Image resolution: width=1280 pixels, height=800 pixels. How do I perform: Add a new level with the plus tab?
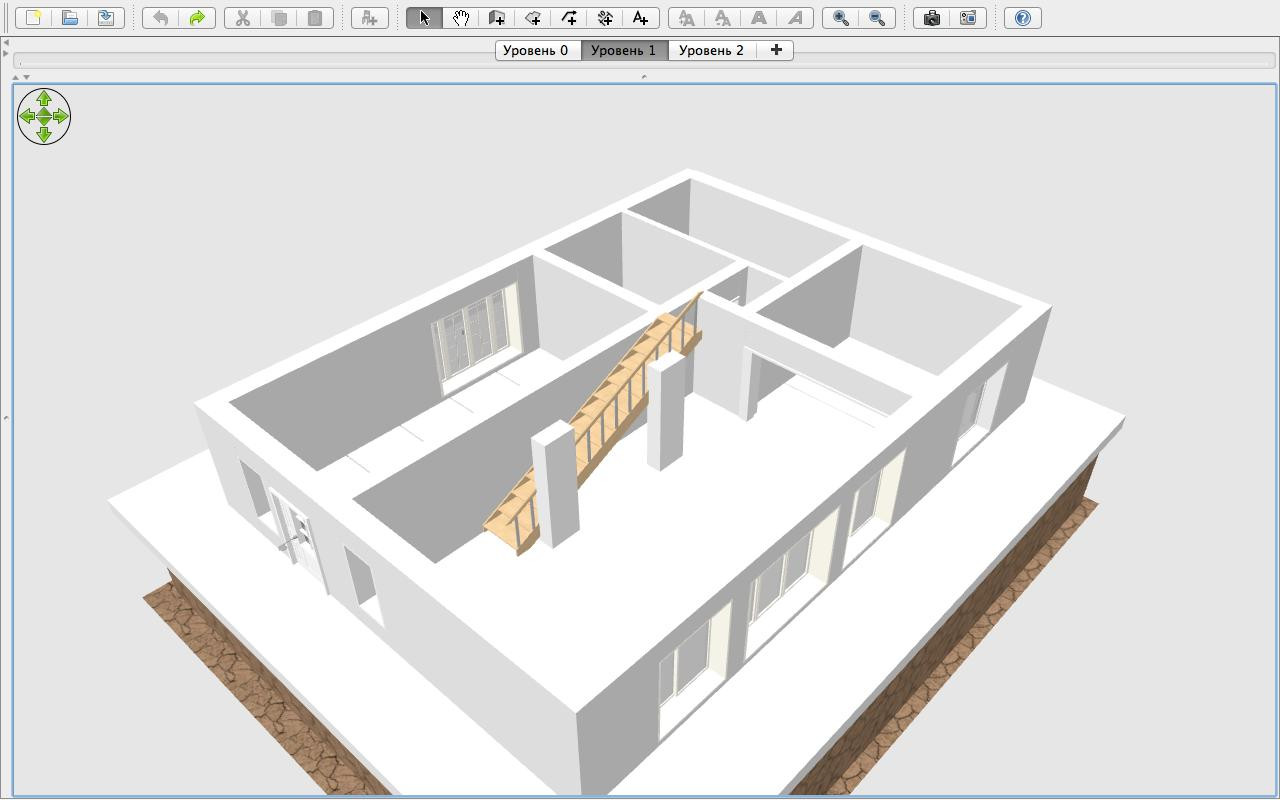coord(776,50)
